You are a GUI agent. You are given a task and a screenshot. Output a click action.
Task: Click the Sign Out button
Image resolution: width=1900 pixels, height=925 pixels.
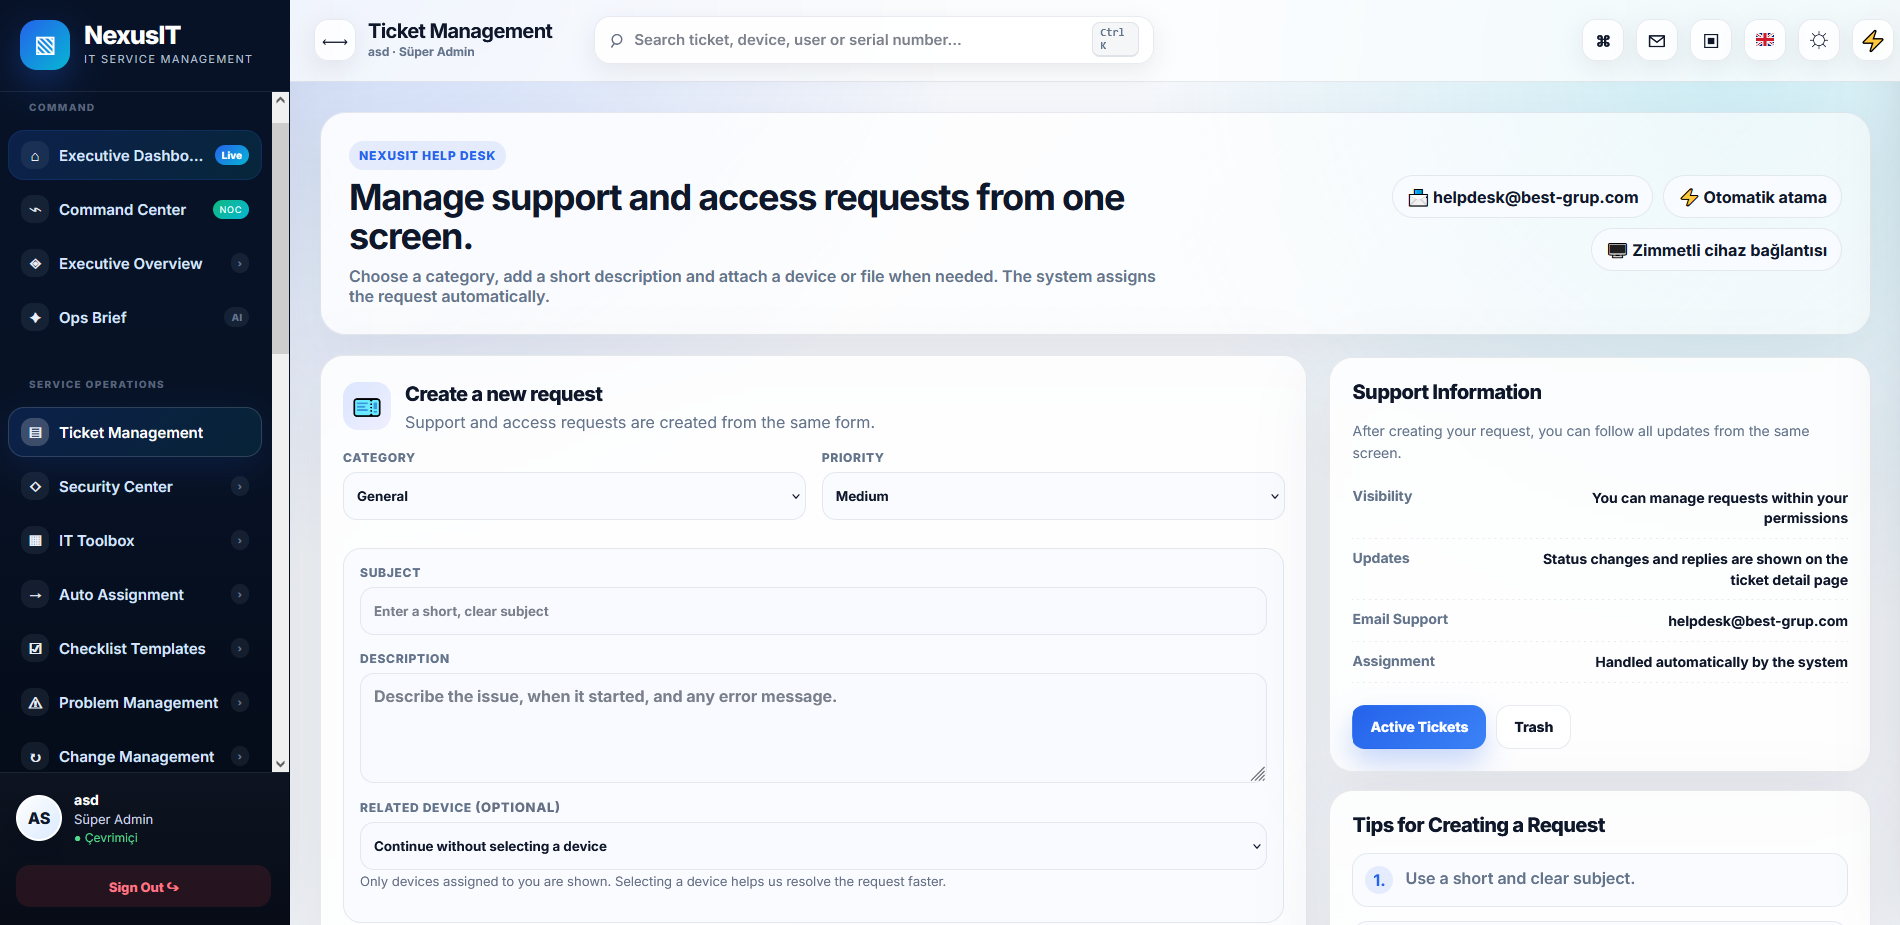click(143, 887)
